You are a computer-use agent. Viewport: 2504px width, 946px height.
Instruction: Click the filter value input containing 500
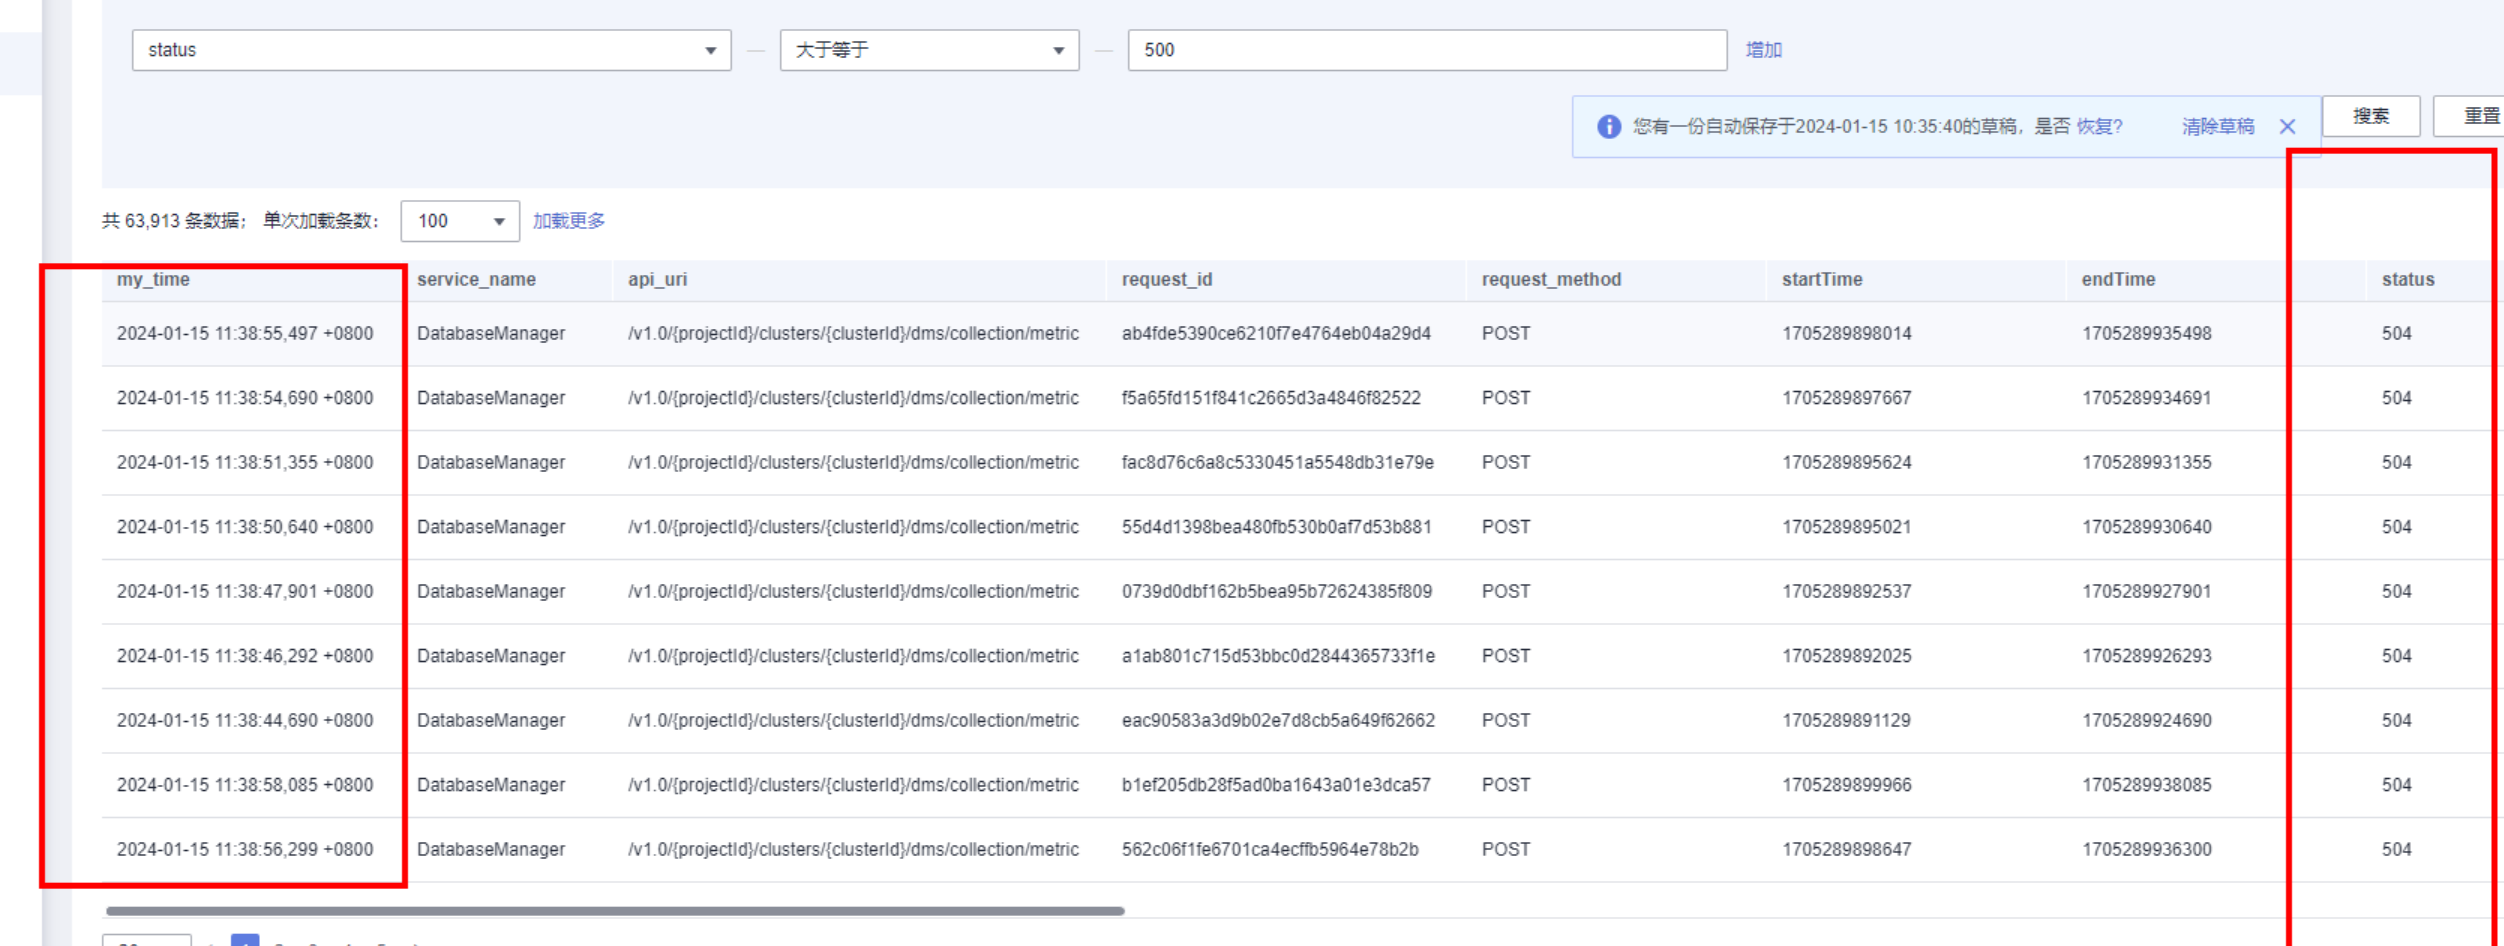pos(1426,50)
